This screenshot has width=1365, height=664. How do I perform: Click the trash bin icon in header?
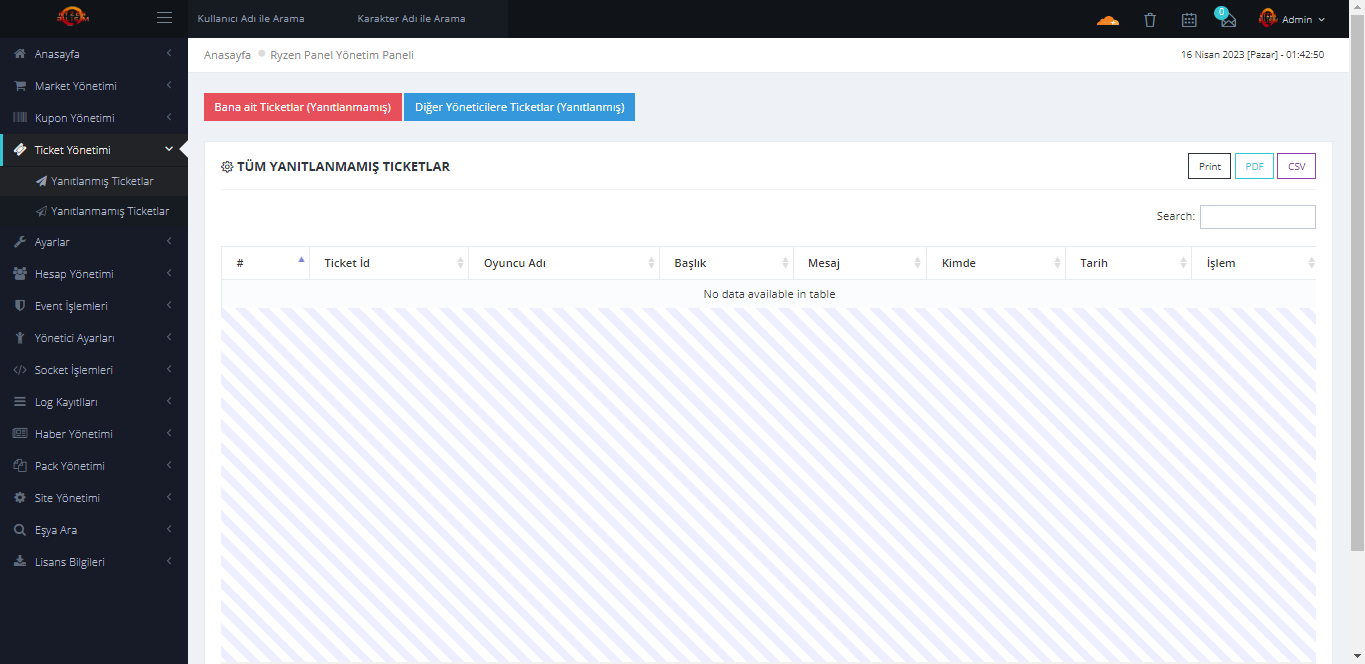pos(1150,19)
